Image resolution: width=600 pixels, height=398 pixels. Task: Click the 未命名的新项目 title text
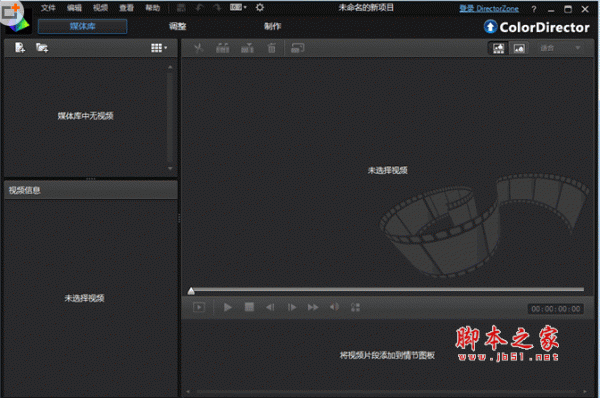(366, 8)
